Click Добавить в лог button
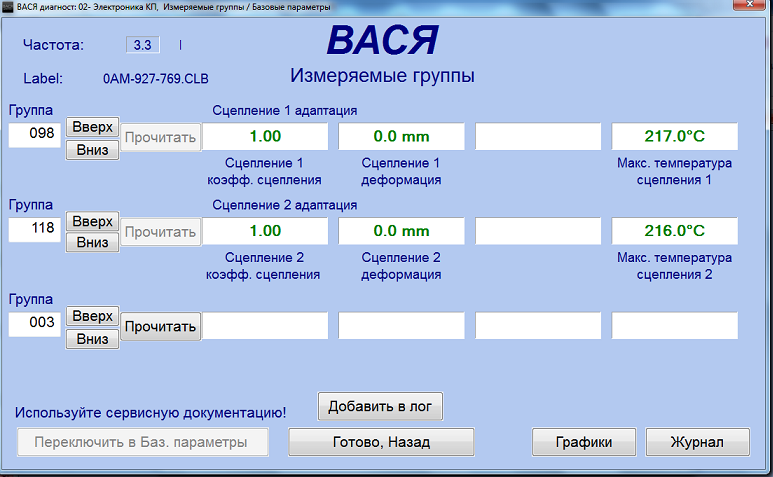Image resolution: width=773 pixels, height=477 pixels. tap(380, 407)
